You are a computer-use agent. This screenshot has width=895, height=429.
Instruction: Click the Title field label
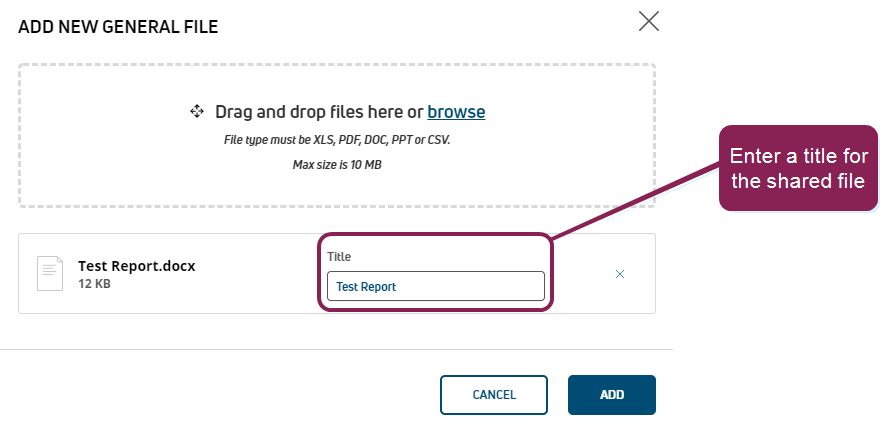click(x=339, y=257)
